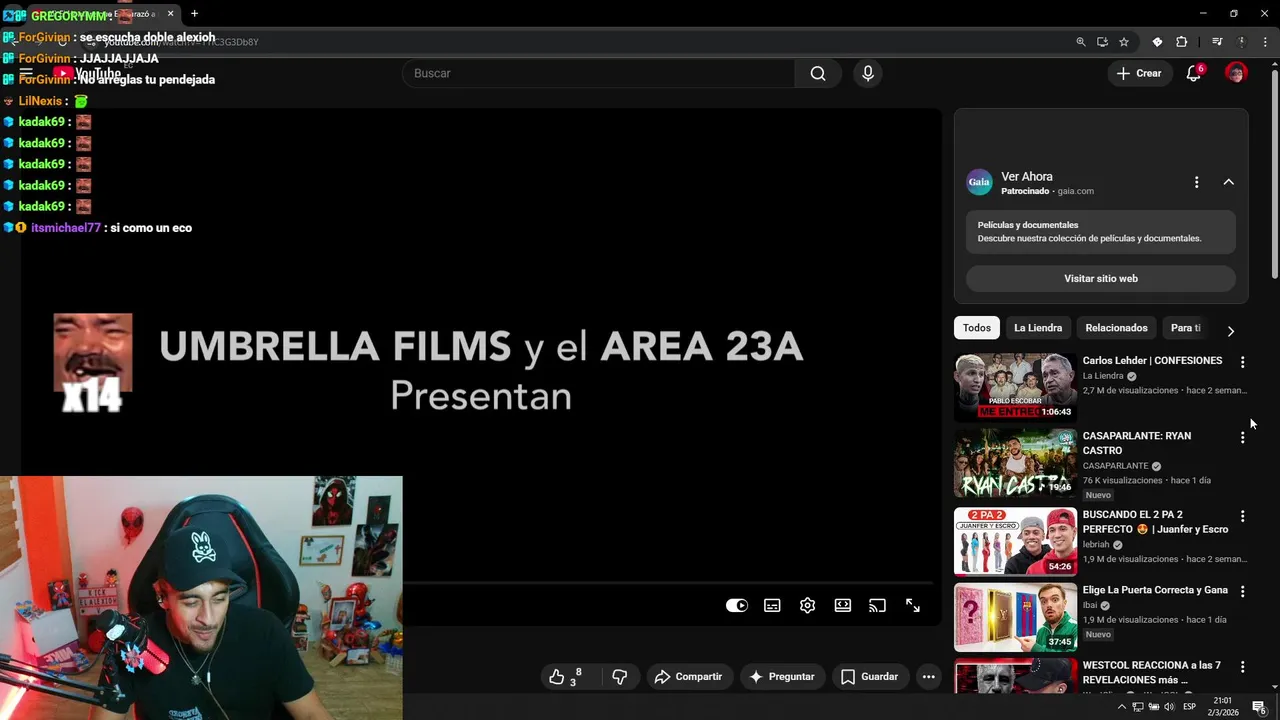This screenshot has height=720, width=1280.
Task: Open options for Elige La Puerta video
Action: [x=1243, y=591]
